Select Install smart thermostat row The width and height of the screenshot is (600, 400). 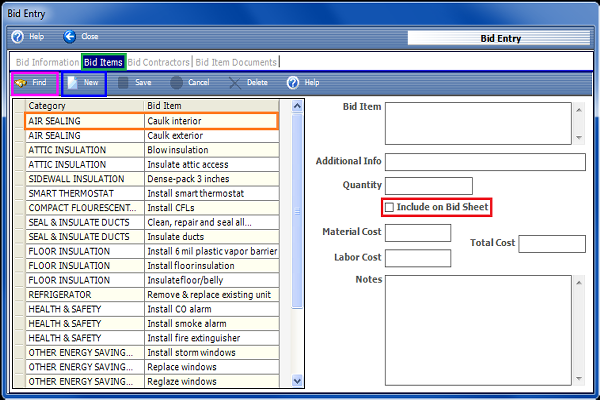point(152,193)
